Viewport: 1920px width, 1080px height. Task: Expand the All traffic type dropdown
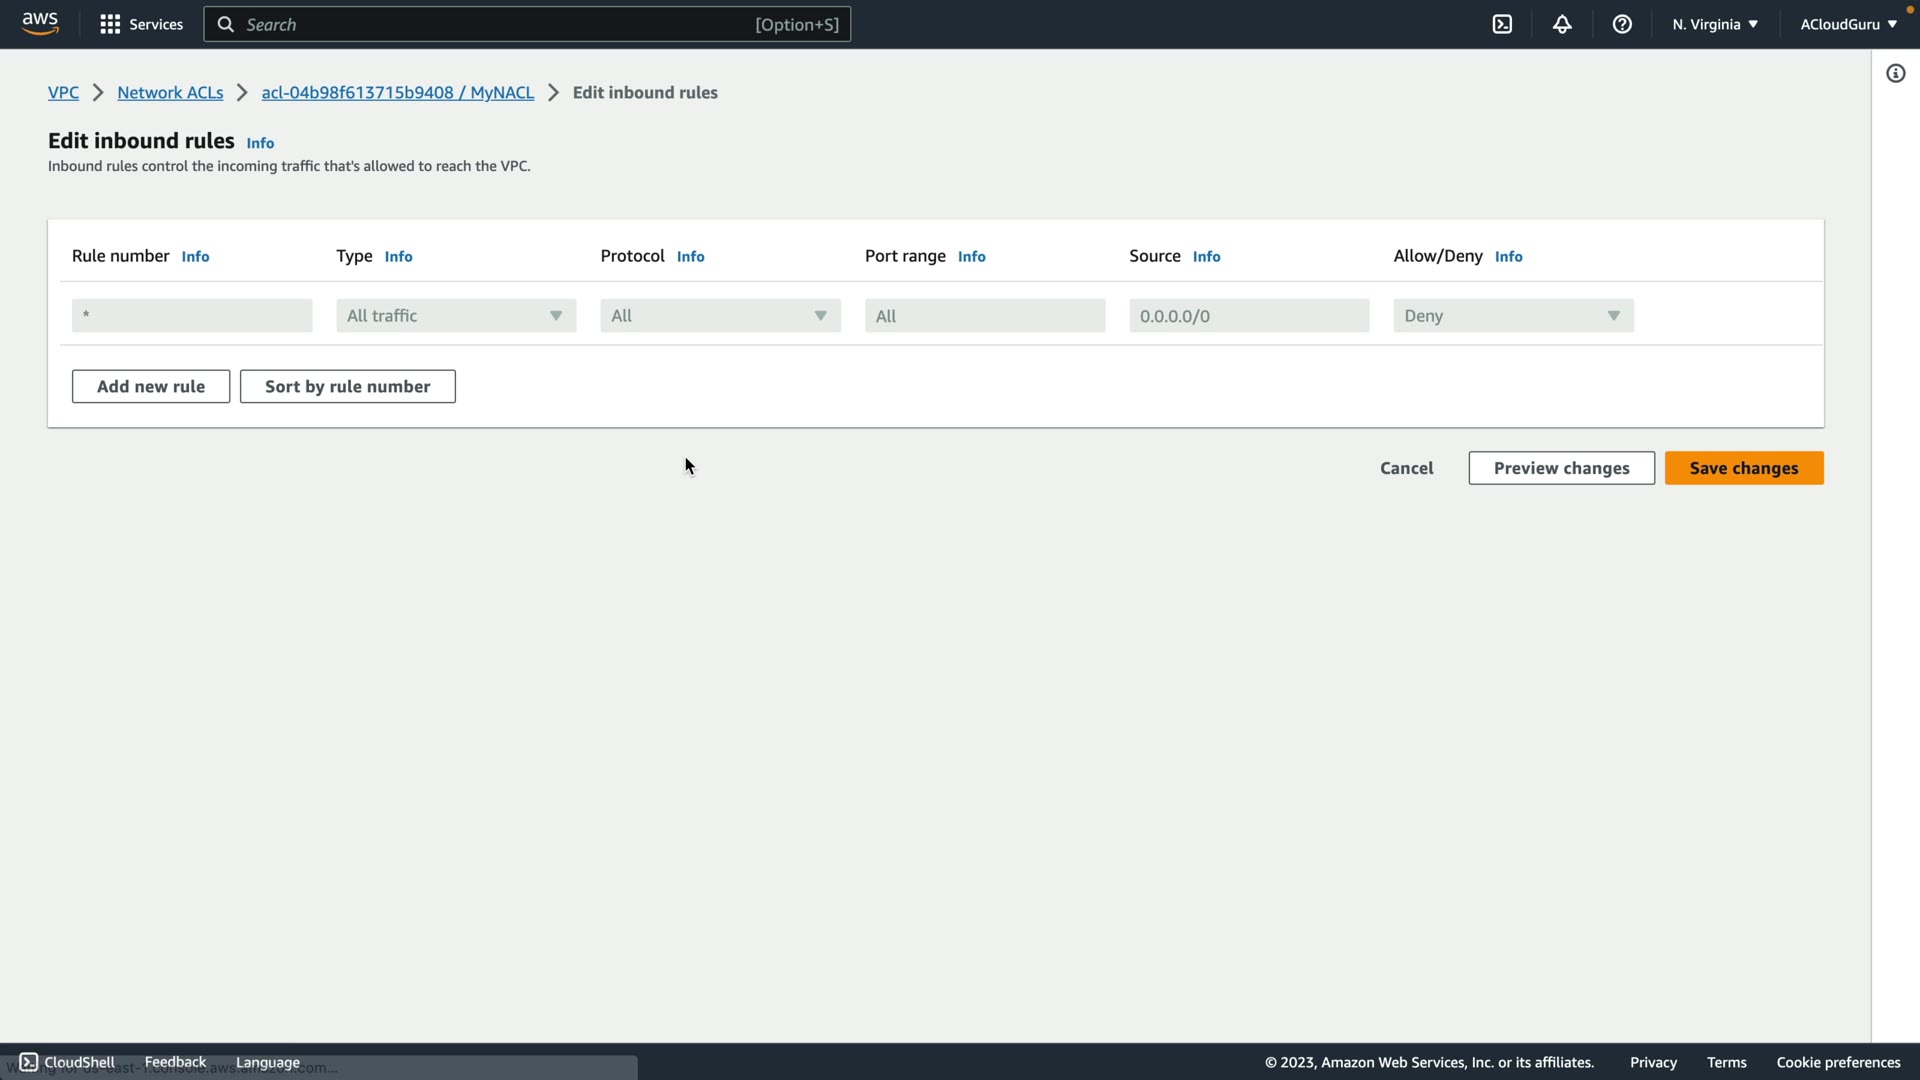pos(456,316)
